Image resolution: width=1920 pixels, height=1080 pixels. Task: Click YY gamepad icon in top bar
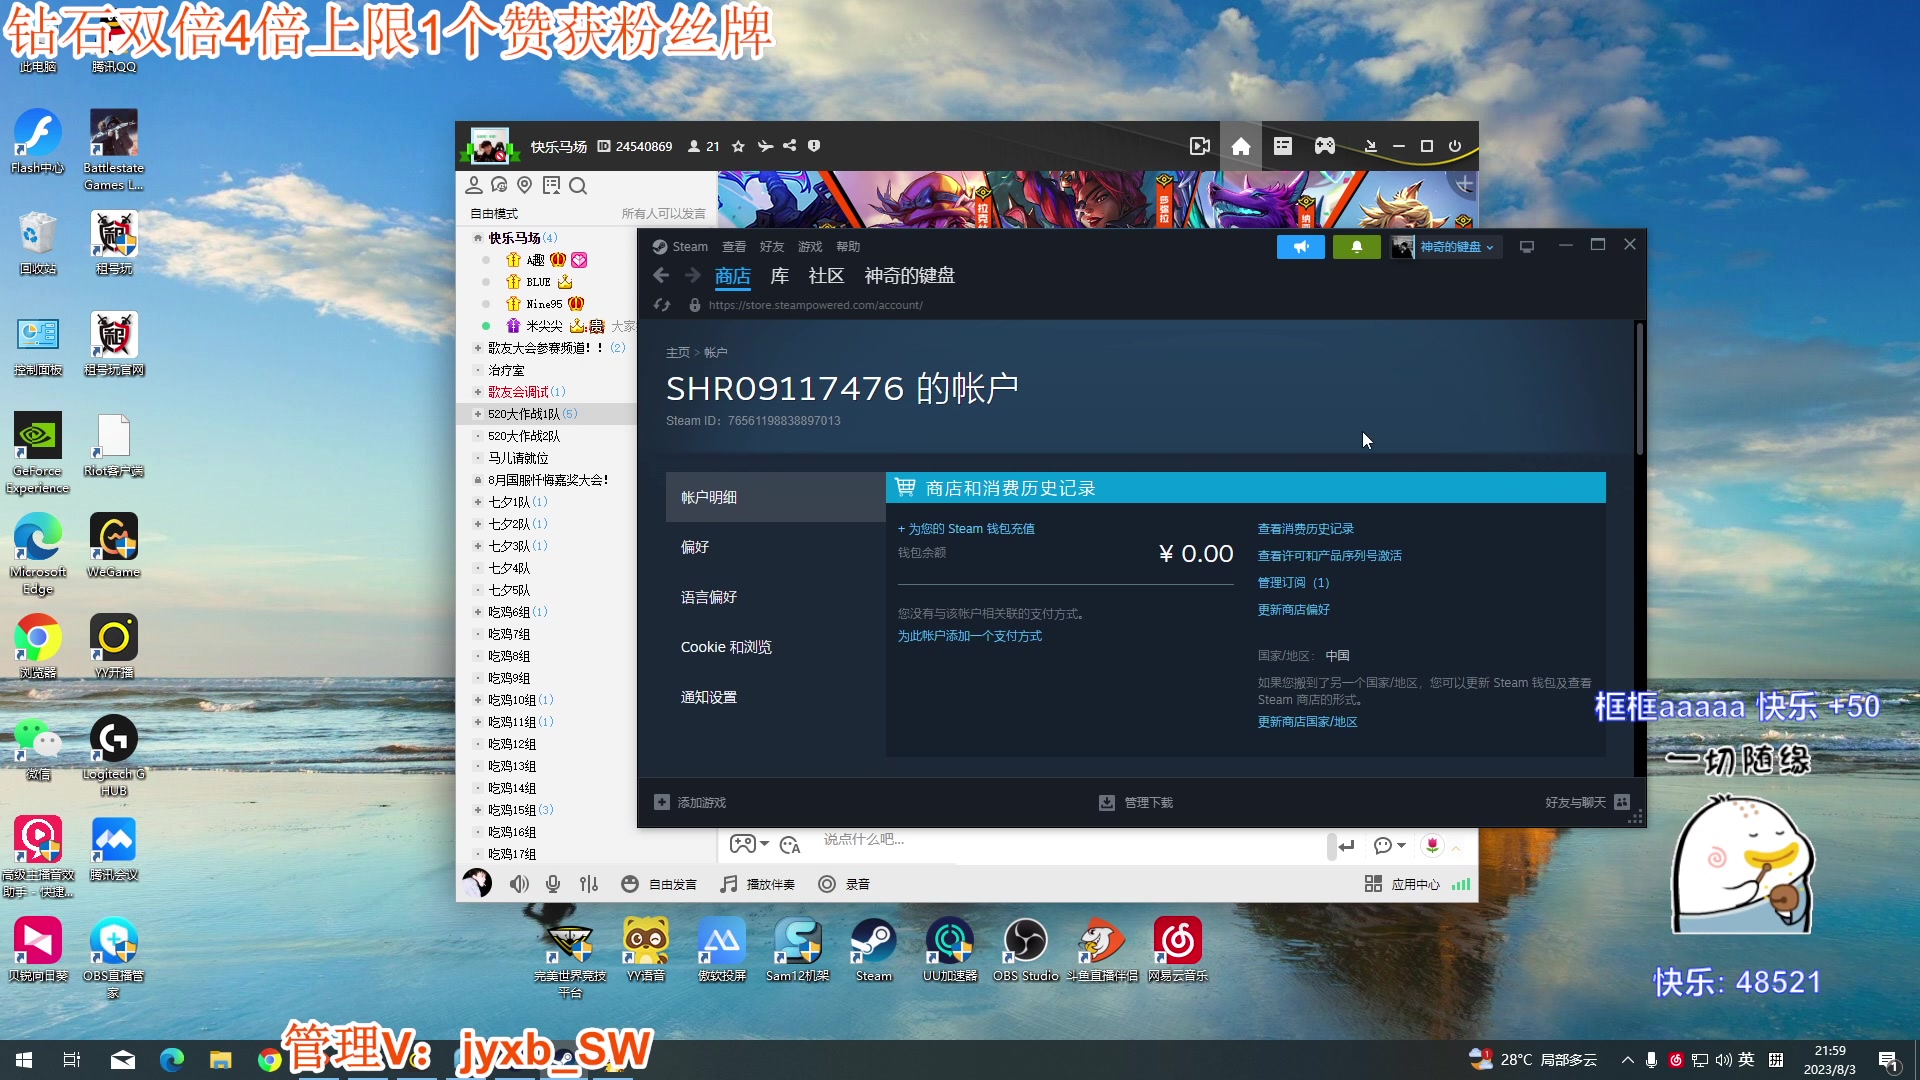click(x=1325, y=146)
